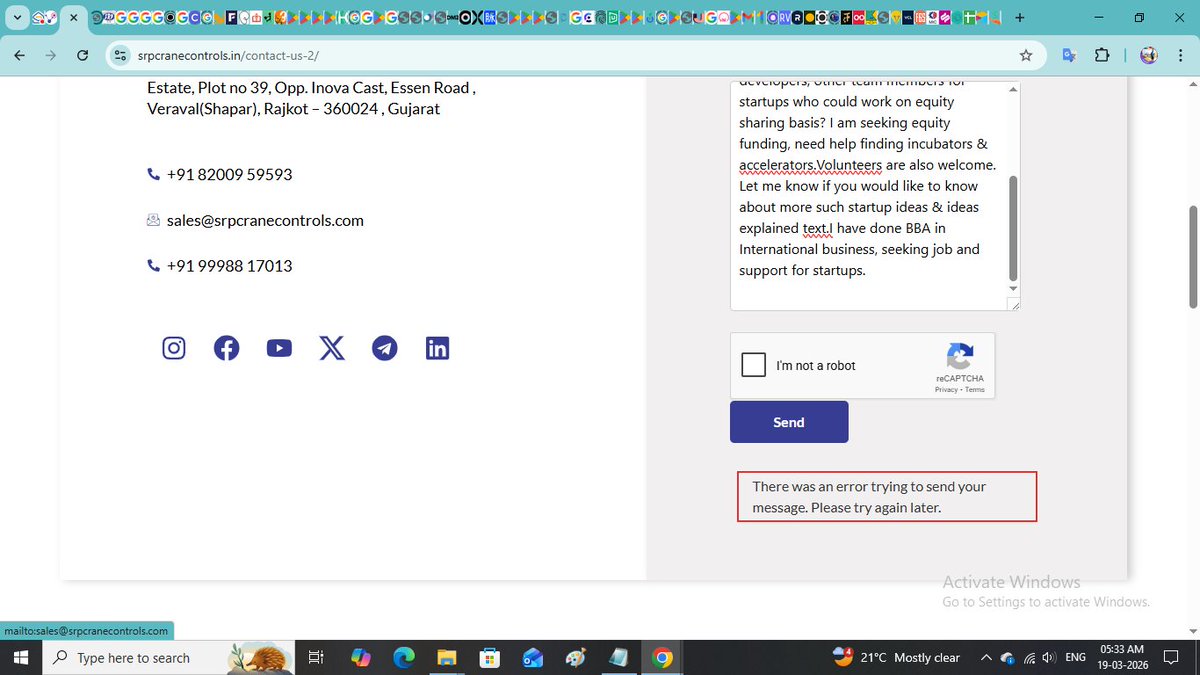Open volume speaker icon in tray
Screen dimensions: 1200x675
tap(1048, 657)
